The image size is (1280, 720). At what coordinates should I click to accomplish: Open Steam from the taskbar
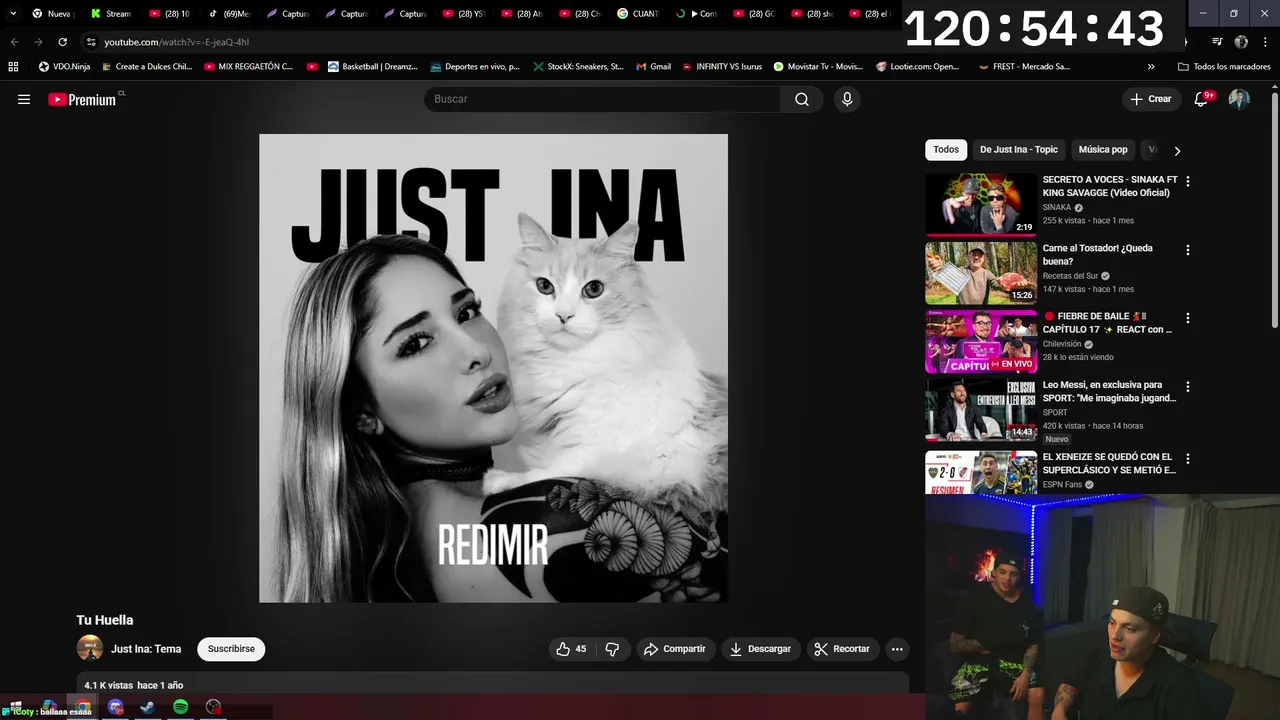point(147,707)
